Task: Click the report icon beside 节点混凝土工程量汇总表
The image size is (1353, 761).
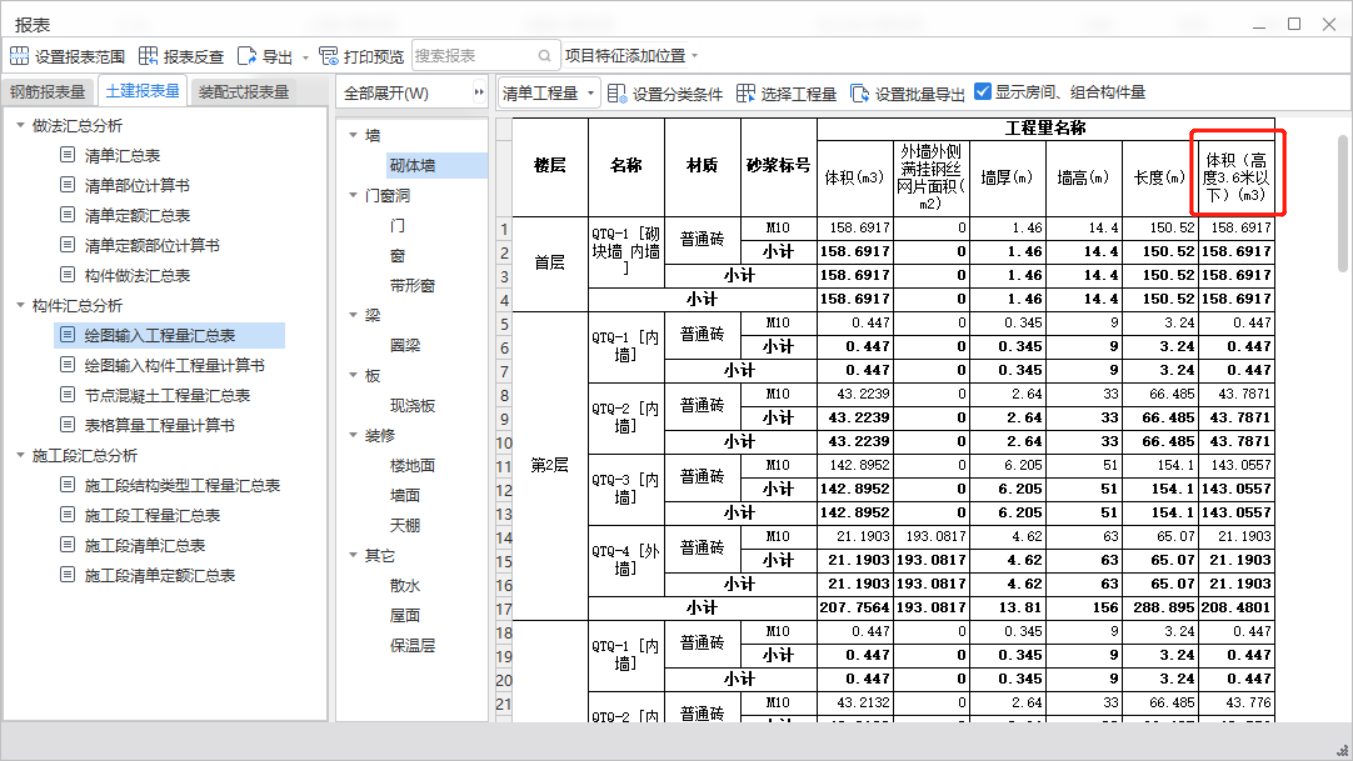Action: [x=67, y=395]
